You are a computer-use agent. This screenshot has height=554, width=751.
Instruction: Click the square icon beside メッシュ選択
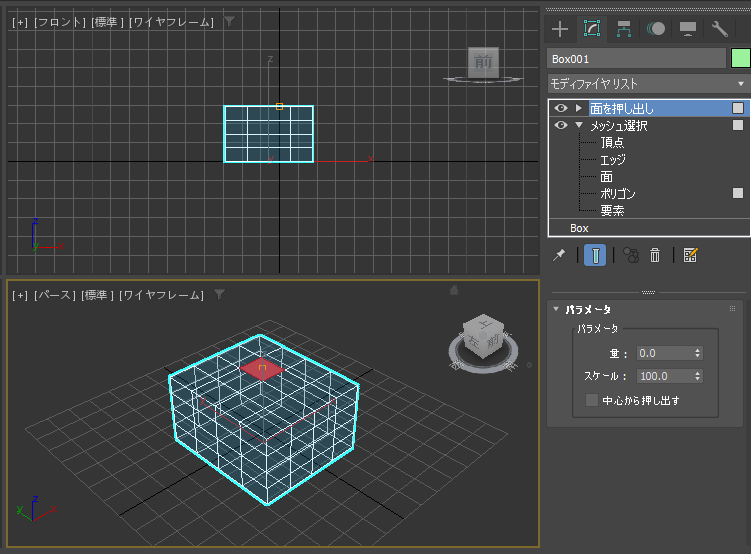pyautogui.click(x=738, y=125)
